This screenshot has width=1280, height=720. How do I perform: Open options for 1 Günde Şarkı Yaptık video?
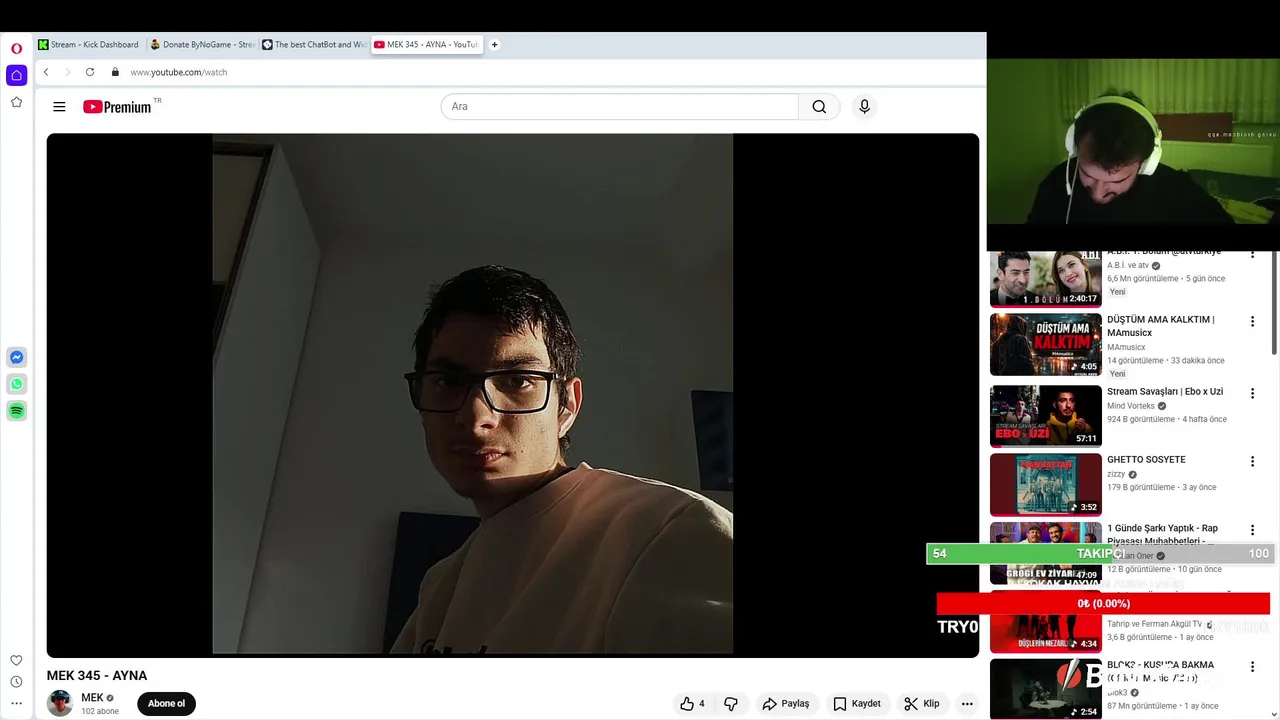tap(1252, 530)
